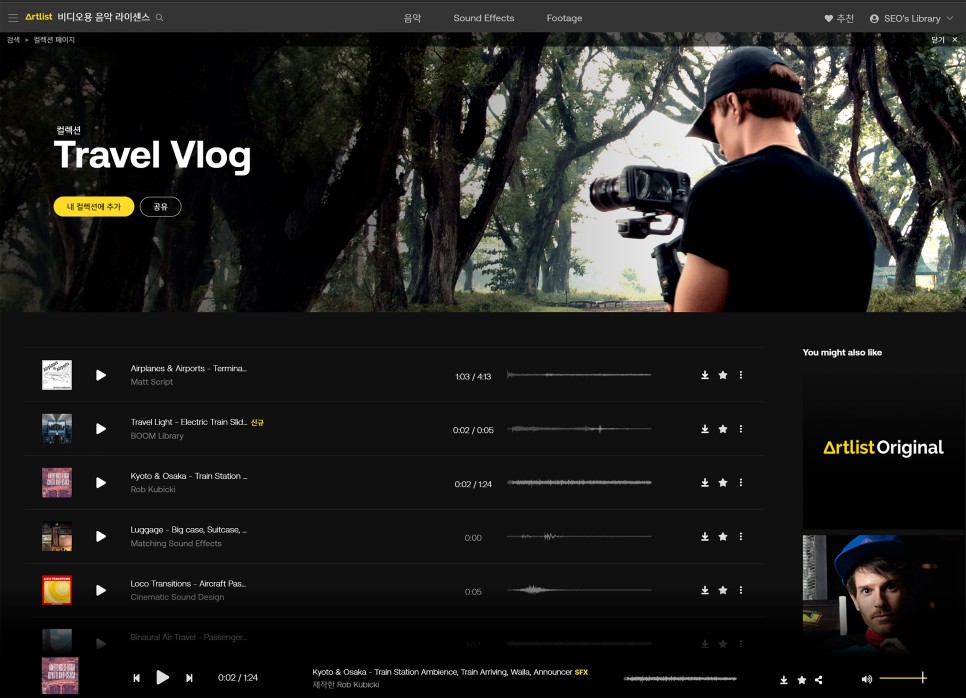This screenshot has height=698, width=966.
Task: Click 내 컬렉션에 추가 button
Action: coord(94,207)
